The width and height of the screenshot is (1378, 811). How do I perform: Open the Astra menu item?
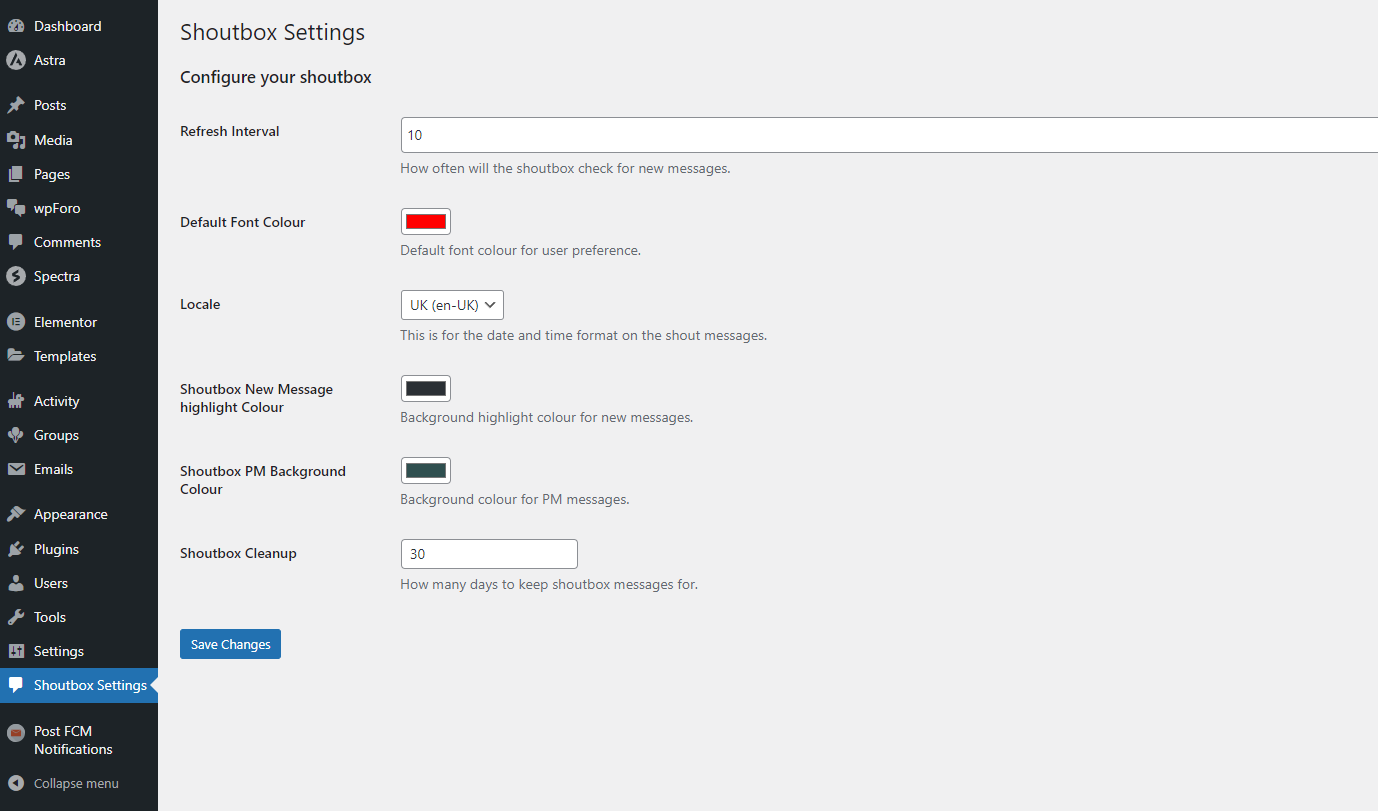point(79,60)
